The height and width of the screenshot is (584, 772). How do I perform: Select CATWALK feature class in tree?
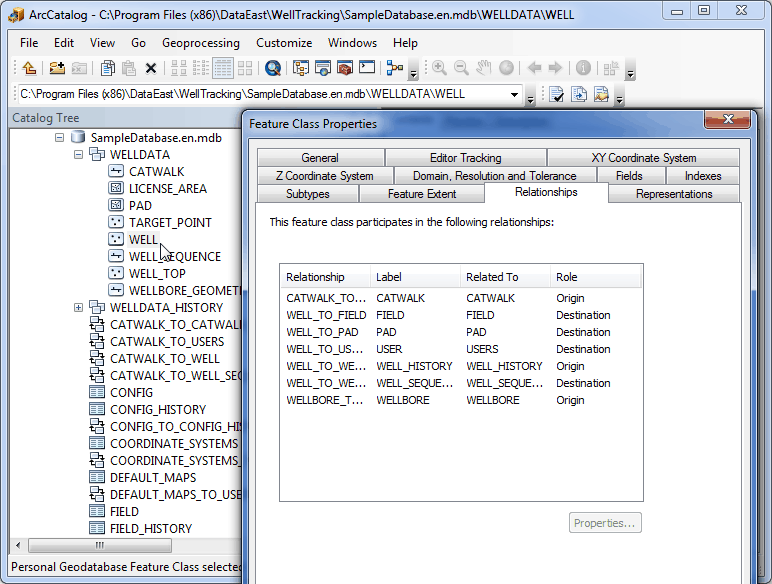click(x=156, y=172)
